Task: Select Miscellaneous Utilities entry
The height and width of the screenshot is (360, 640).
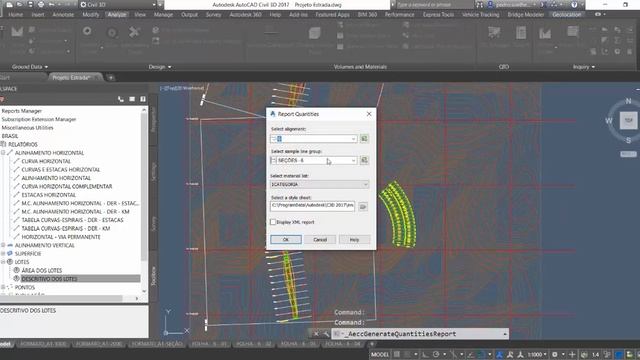Action: point(27,128)
